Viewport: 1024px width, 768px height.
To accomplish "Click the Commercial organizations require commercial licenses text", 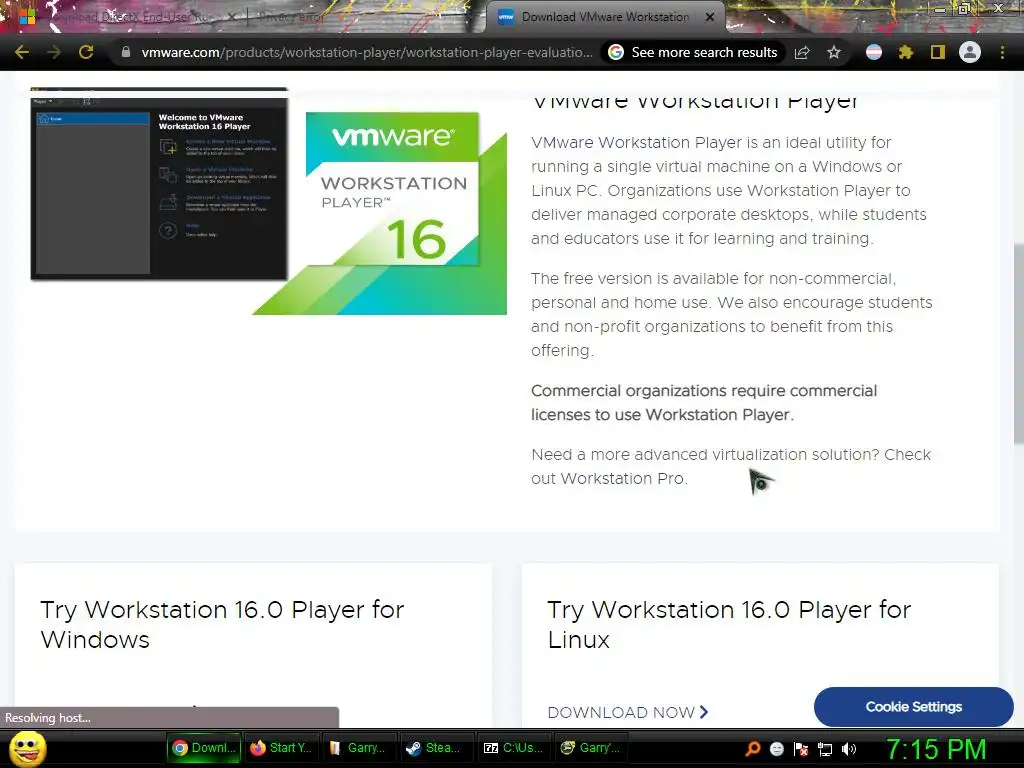I will tap(703, 402).
